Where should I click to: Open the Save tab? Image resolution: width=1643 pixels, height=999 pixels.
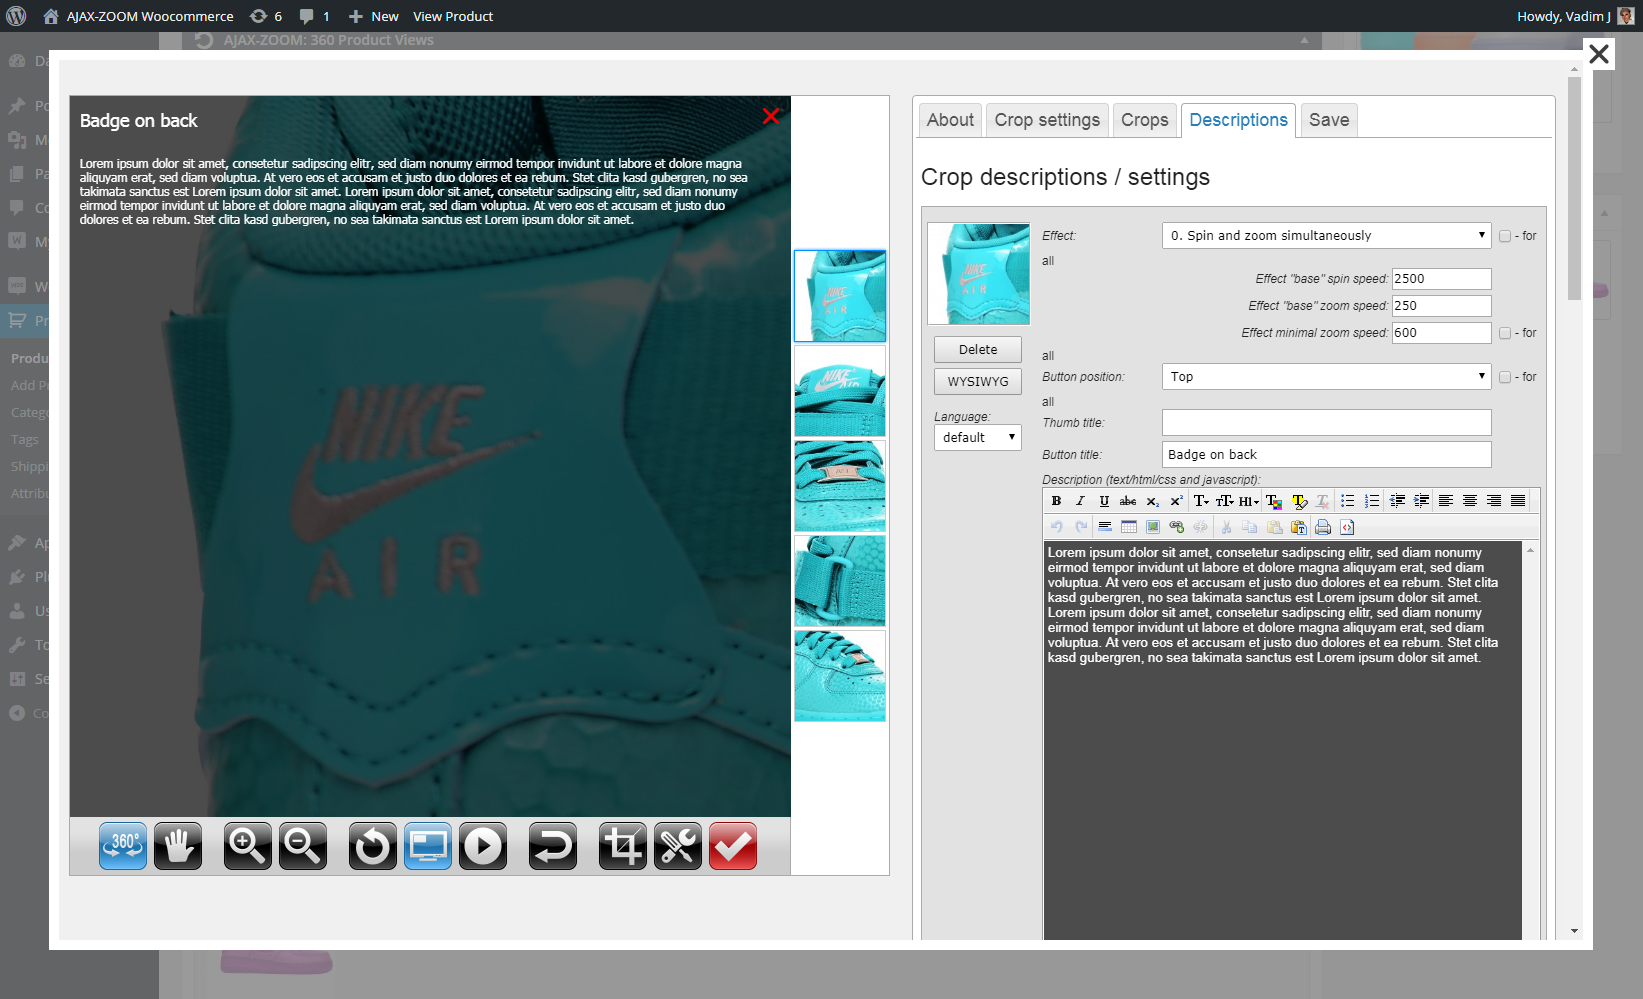[x=1329, y=120]
